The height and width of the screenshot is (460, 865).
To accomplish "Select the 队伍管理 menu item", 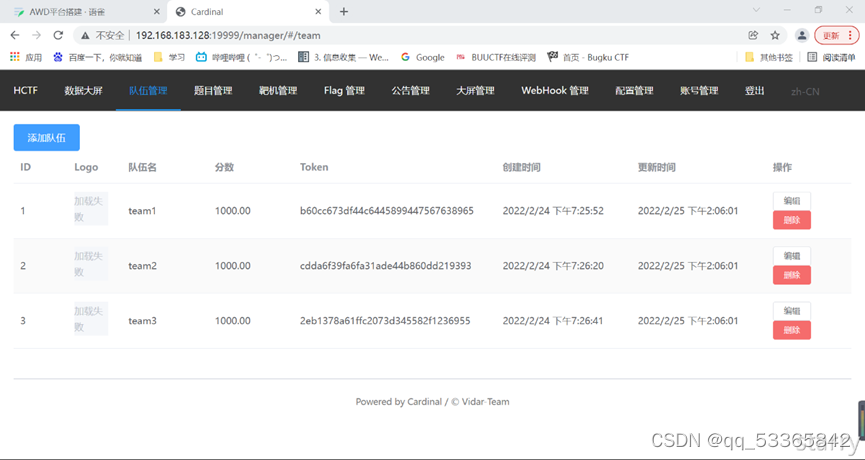I will [148, 90].
